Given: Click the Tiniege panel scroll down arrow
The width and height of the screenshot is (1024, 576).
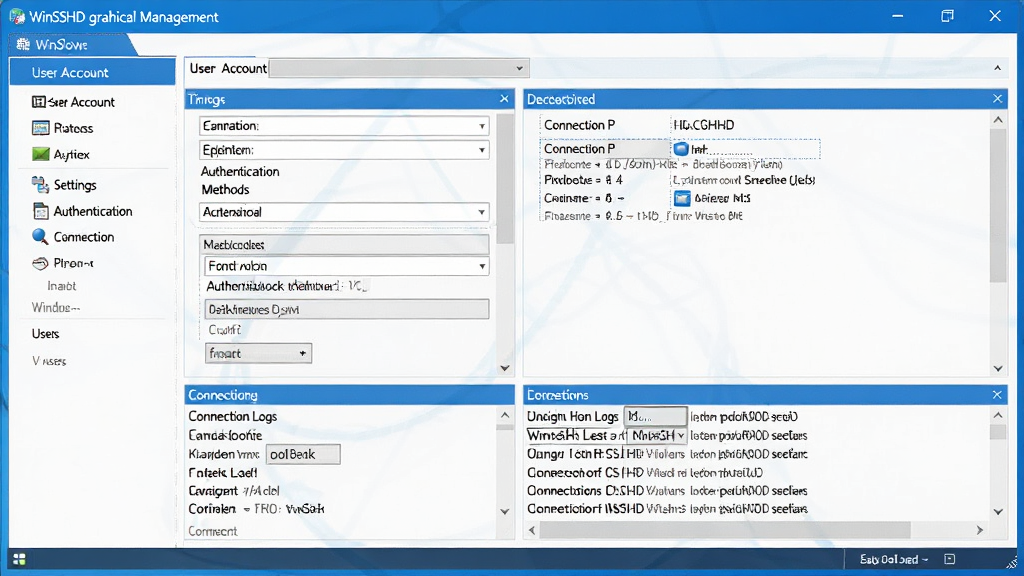Looking at the screenshot, I should pyautogui.click(x=505, y=368).
